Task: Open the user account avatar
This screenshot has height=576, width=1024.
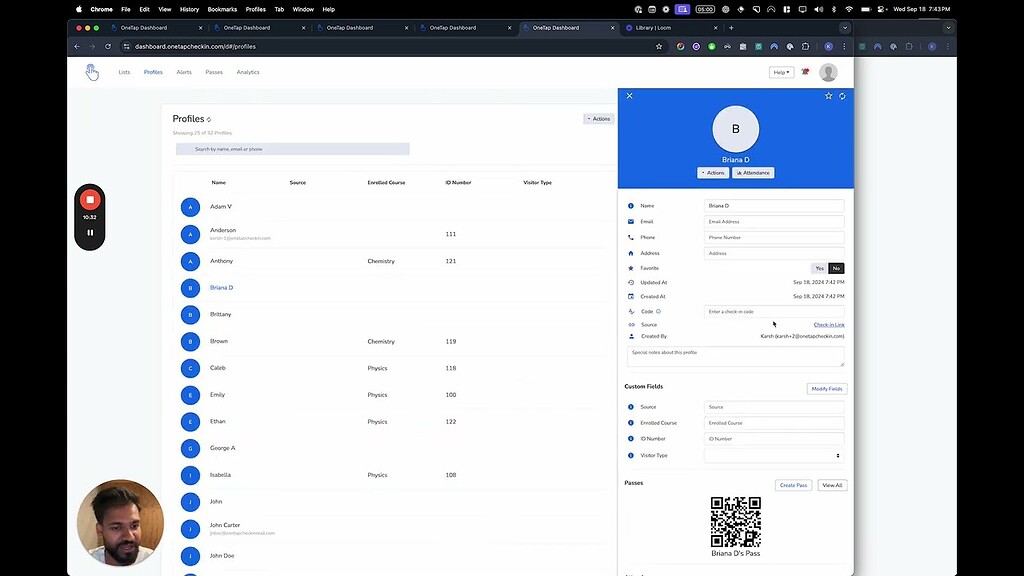Action: 828,72
